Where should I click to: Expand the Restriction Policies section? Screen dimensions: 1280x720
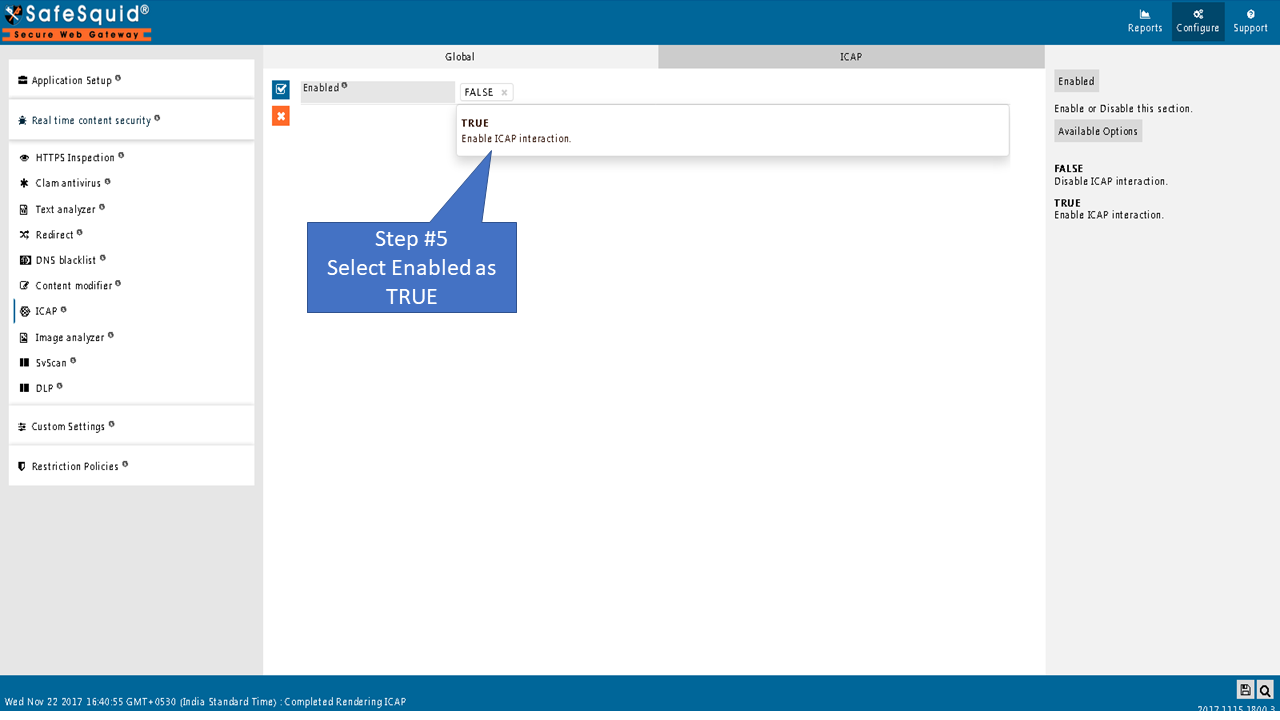pos(74,466)
